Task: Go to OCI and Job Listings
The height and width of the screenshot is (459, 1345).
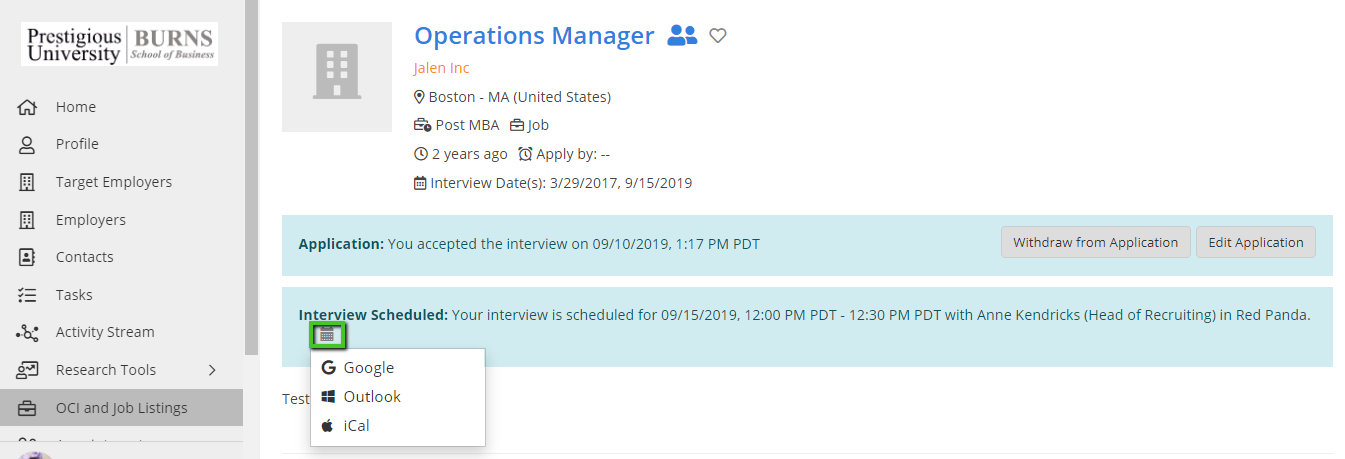Action: (x=121, y=407)
